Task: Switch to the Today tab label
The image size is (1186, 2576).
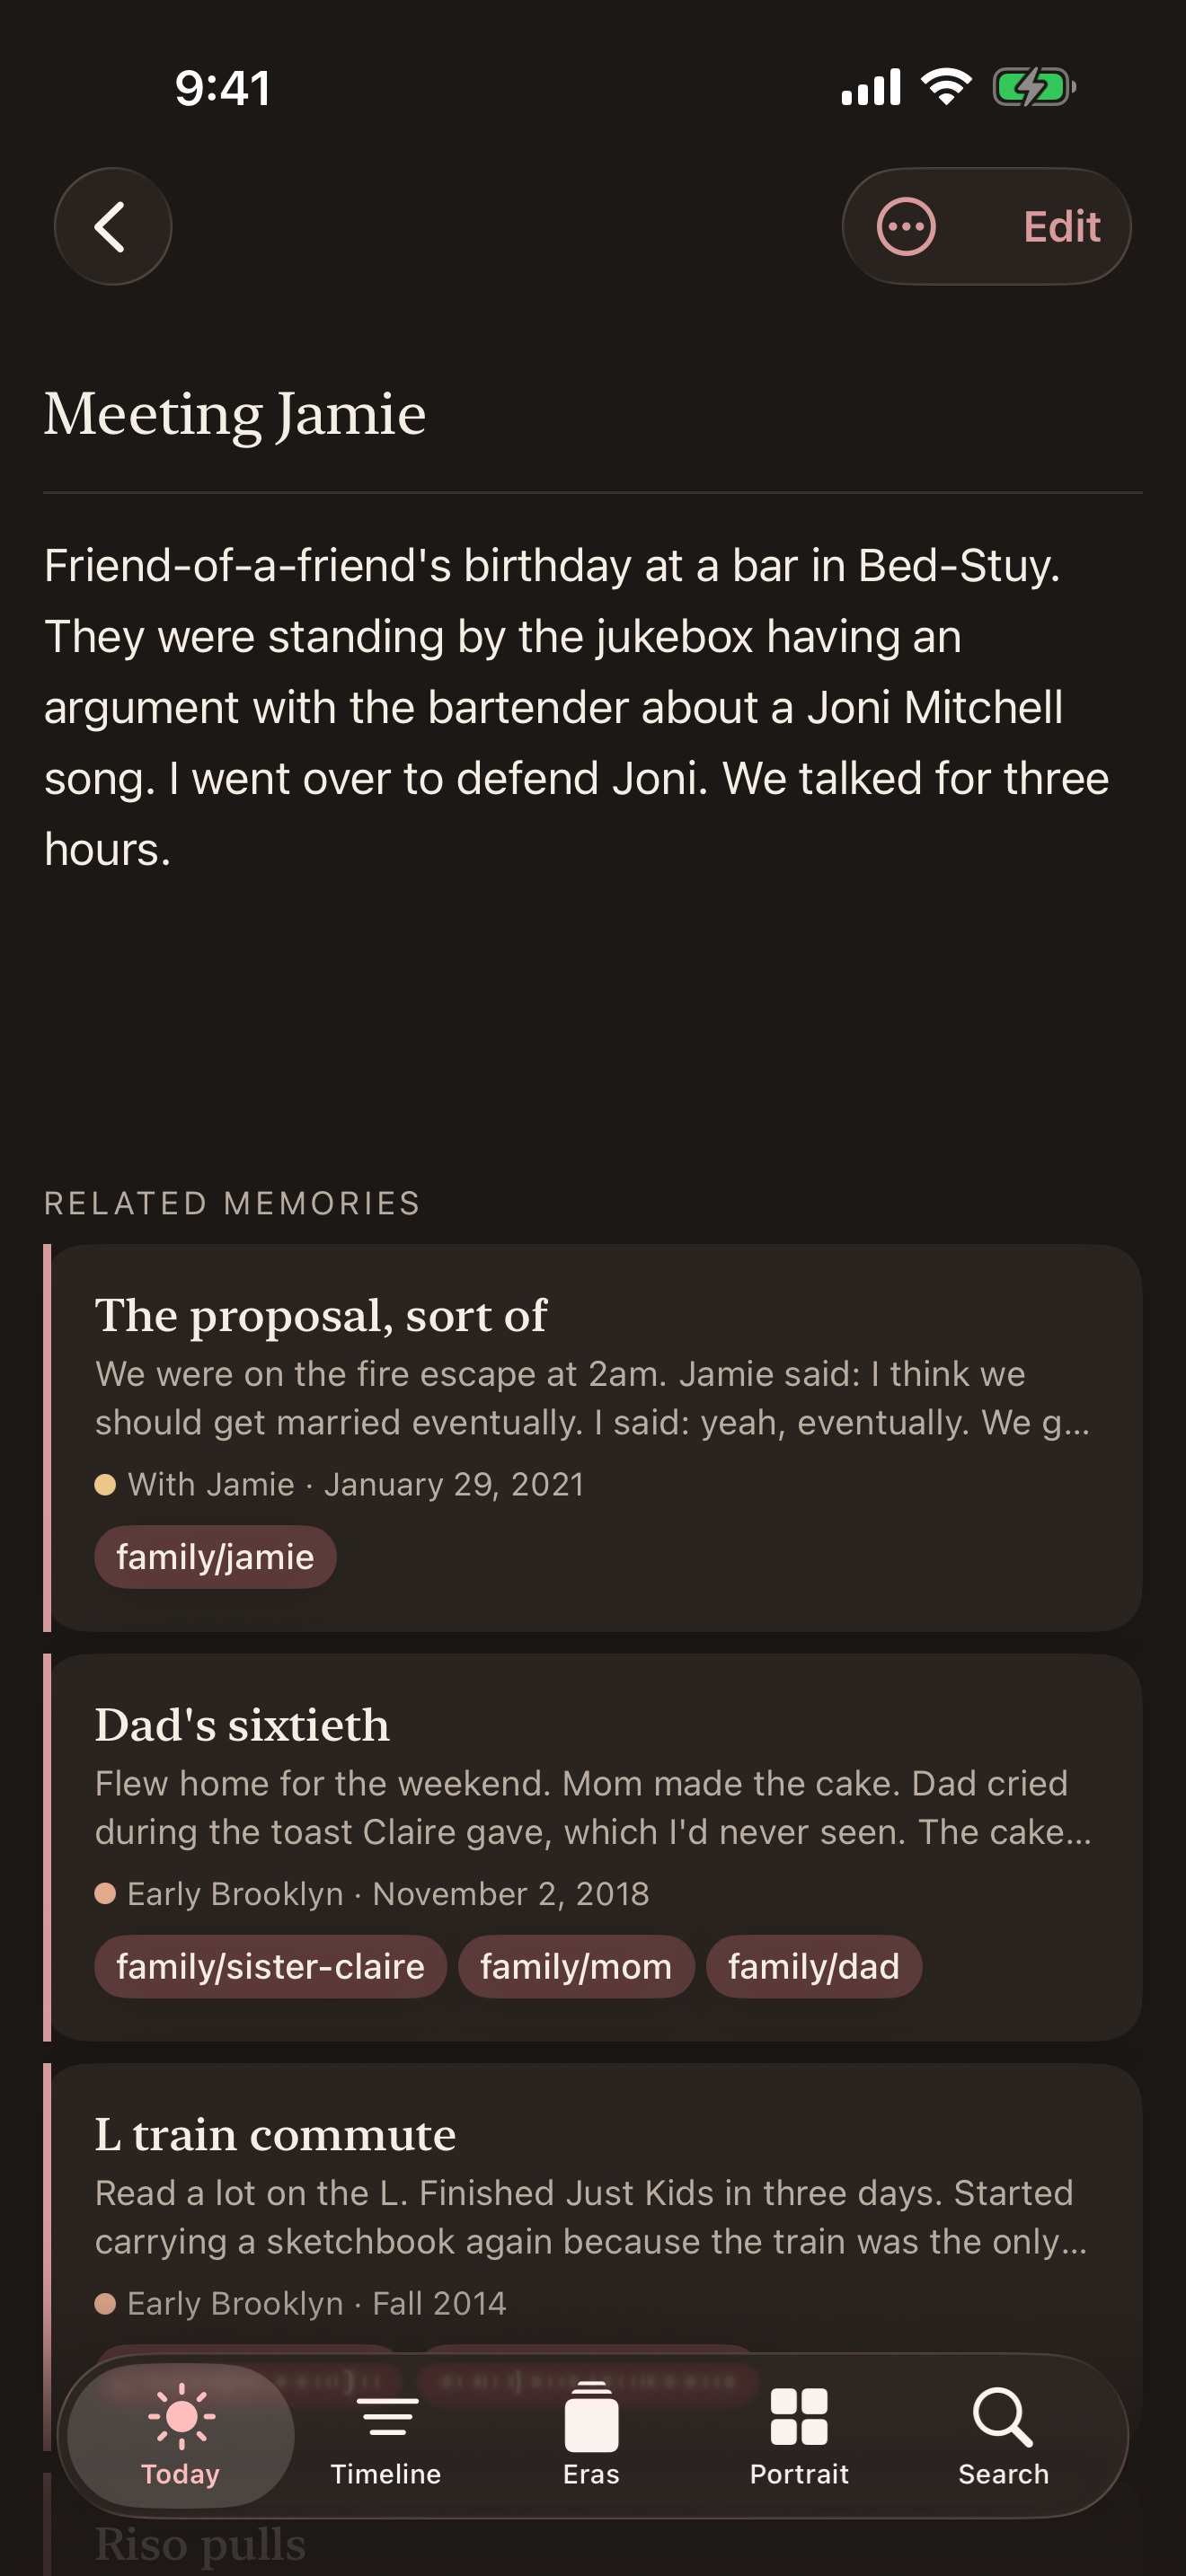Action: [x=180, y=2474]
